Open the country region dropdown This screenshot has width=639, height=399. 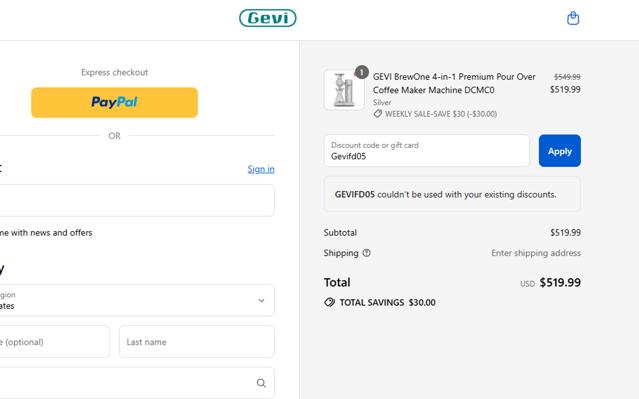click(x=137, y=300)
